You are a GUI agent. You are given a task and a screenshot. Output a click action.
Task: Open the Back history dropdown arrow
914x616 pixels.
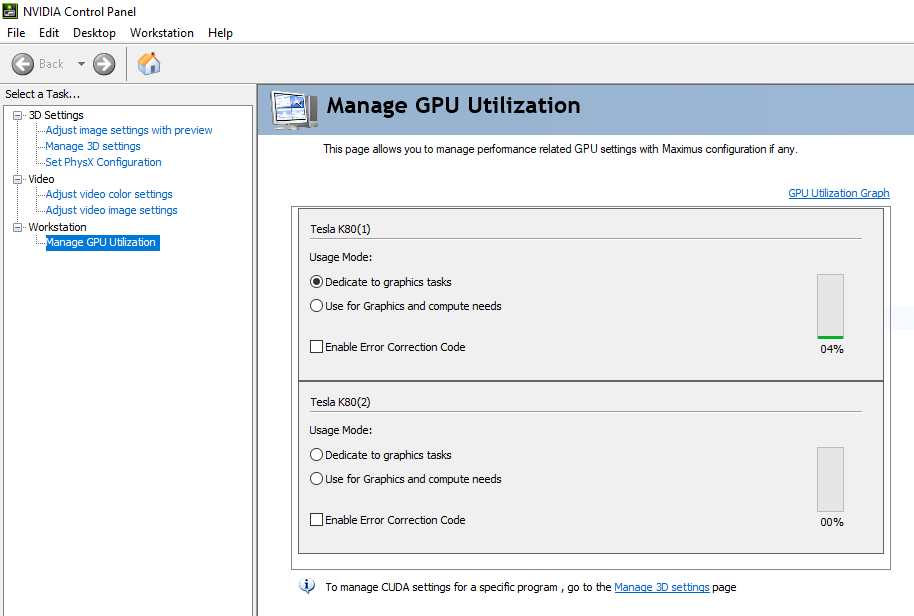coord(81,64)
